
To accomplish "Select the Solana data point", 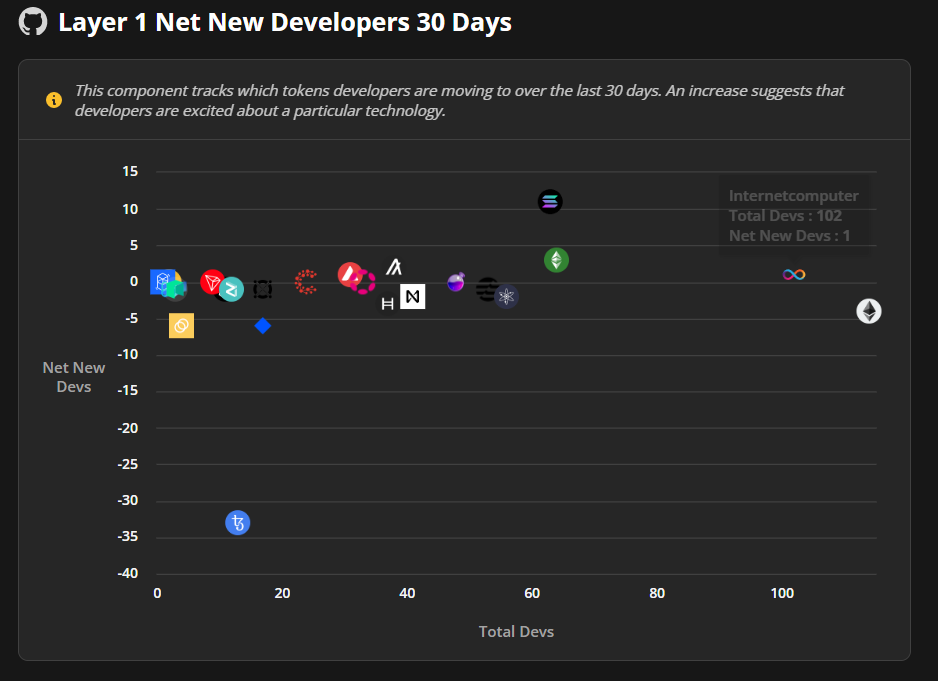I will click(x=550, y=202).
